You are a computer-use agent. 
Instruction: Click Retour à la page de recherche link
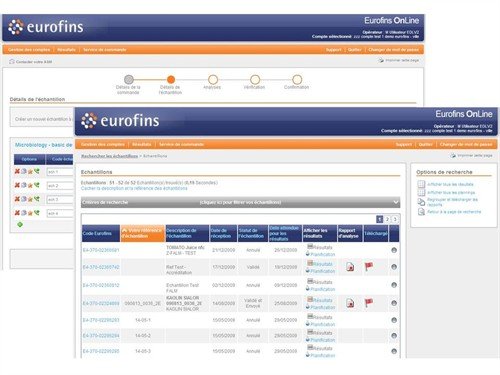[454, 212]
